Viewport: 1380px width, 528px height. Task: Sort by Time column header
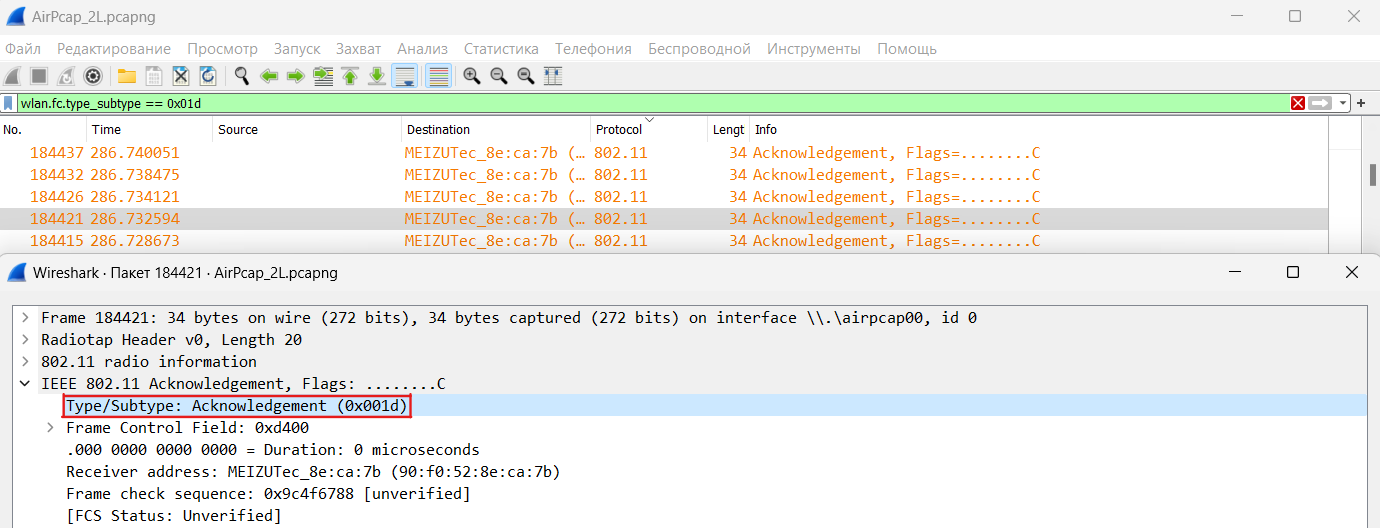[150, 130]
